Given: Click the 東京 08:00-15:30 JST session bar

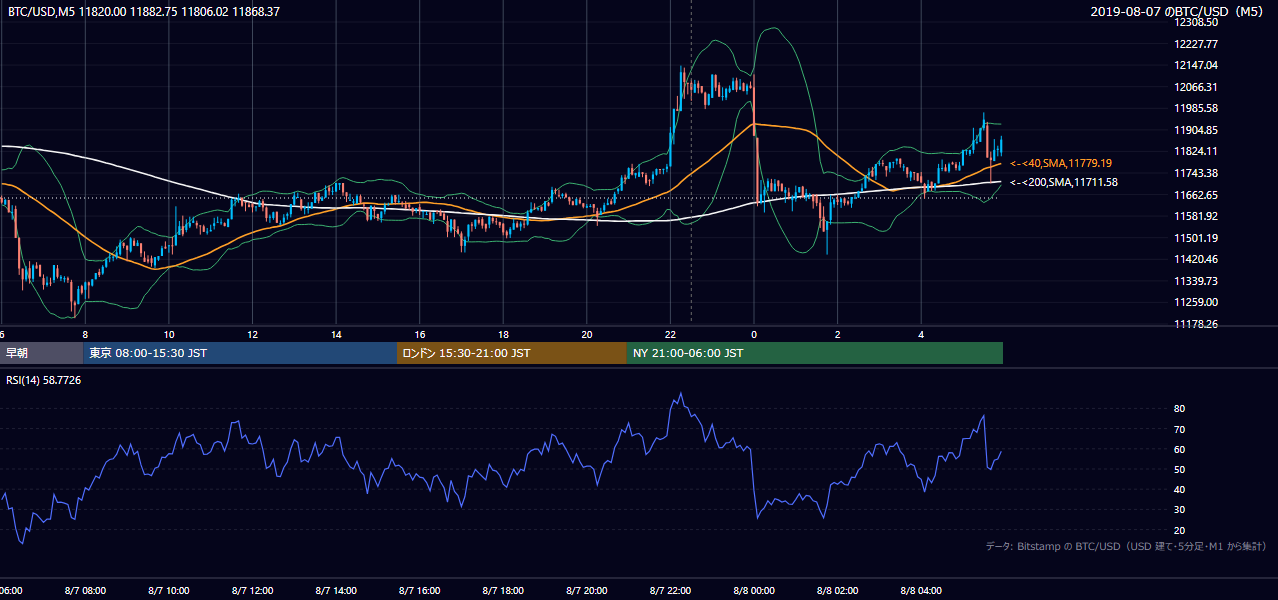Looking at the screenshot, I should tap(240, 353).
